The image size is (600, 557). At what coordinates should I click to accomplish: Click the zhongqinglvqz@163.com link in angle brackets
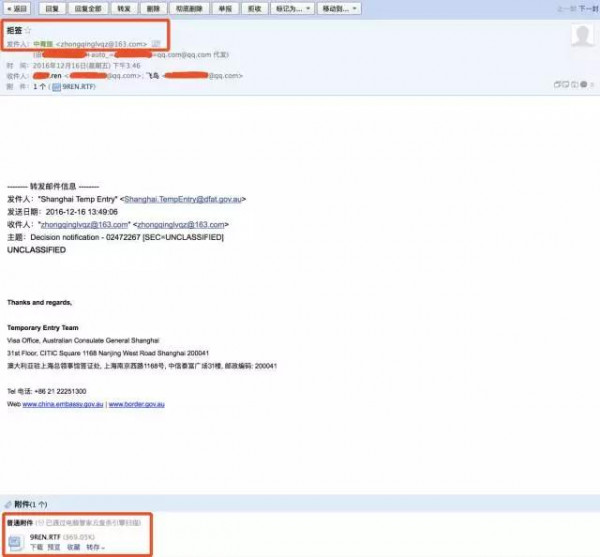tap(181, 225)
